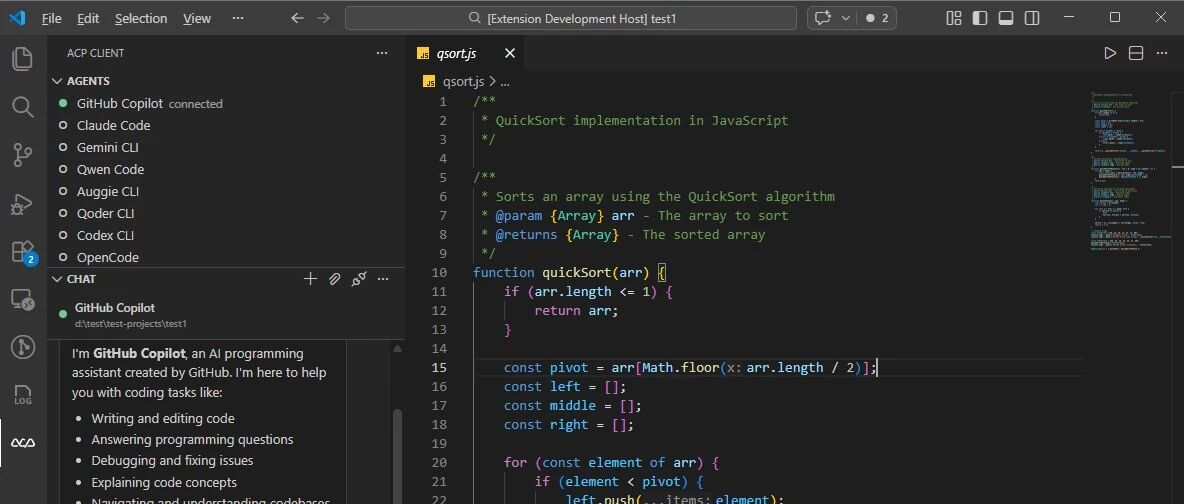Click the JS file icon in breadcrumb
The width and height of the screenshot is (1184, 504).
click(x=429, y=81)
